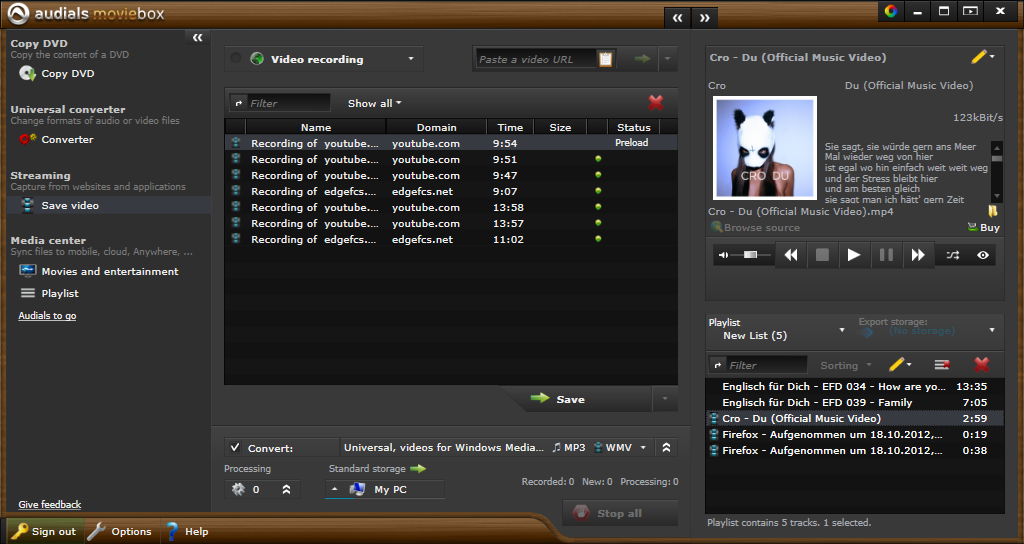Switch to compact player window mode
The image size is (1024, 544).
coord(970,11)
